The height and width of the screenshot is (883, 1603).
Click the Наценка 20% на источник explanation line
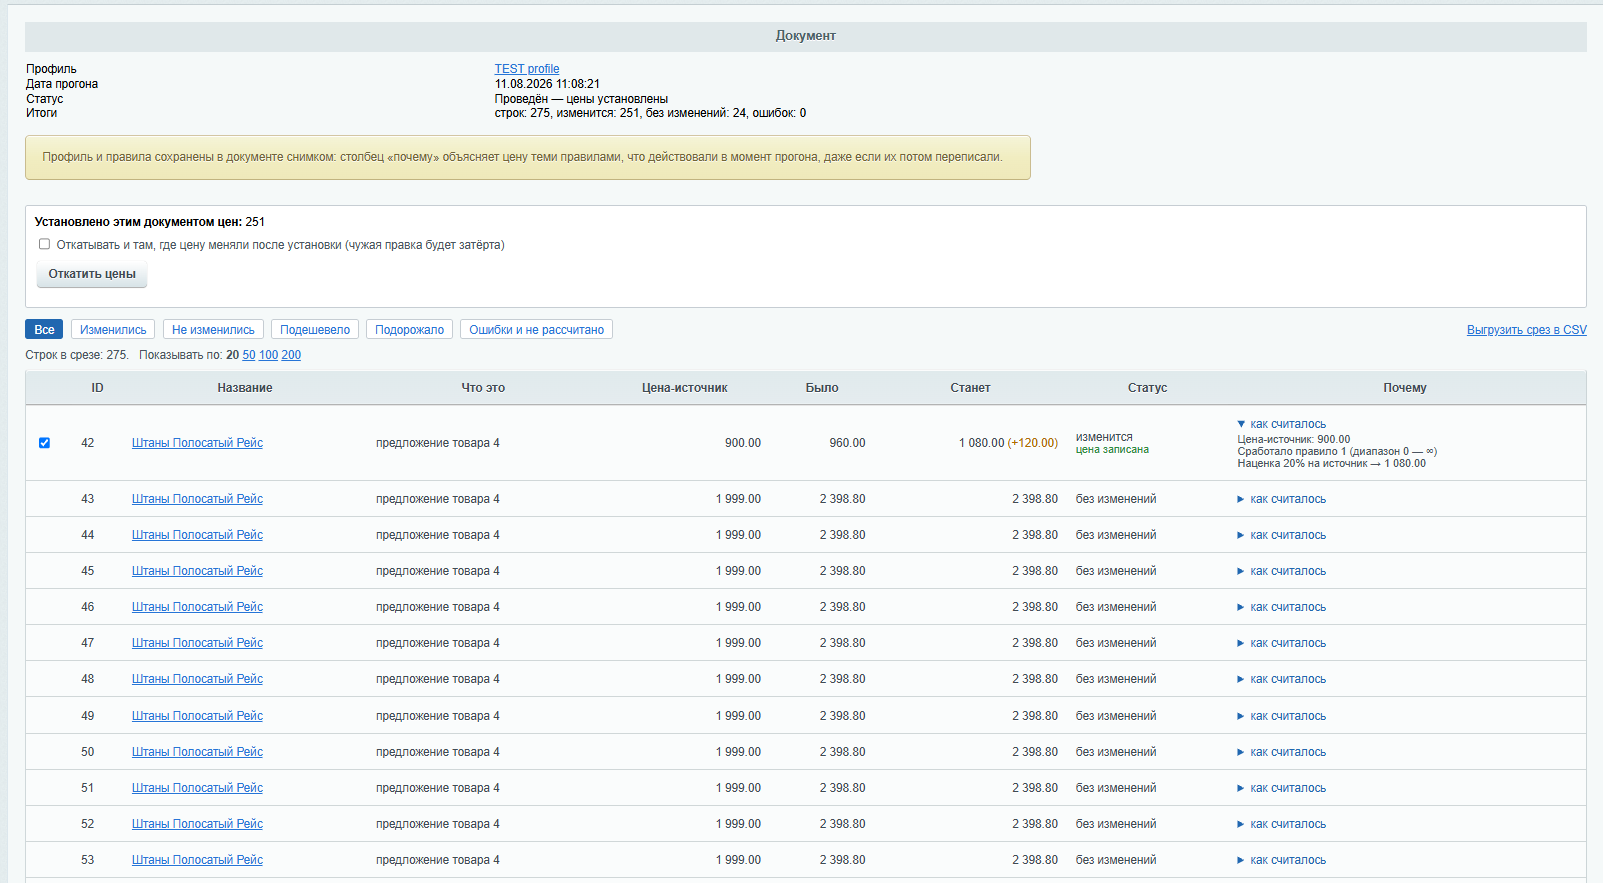pos(1332,464)
